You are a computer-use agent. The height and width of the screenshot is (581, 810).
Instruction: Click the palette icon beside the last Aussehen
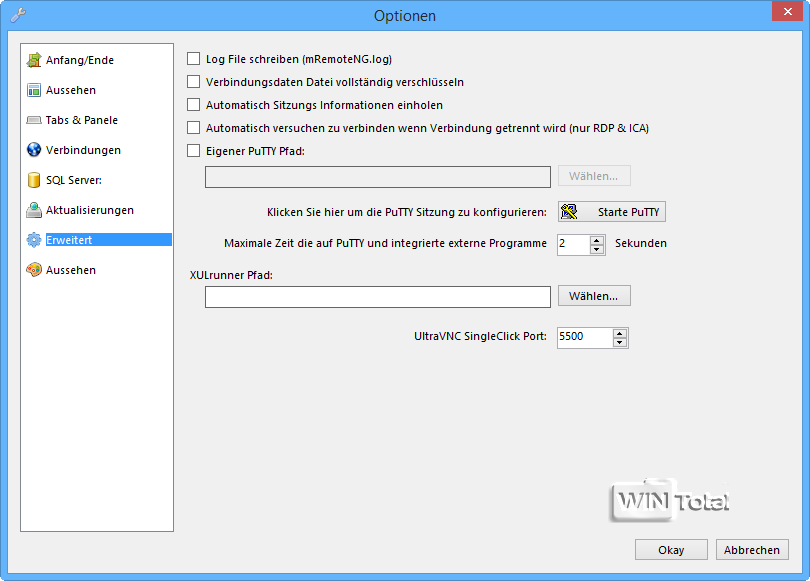click(34, 270)
